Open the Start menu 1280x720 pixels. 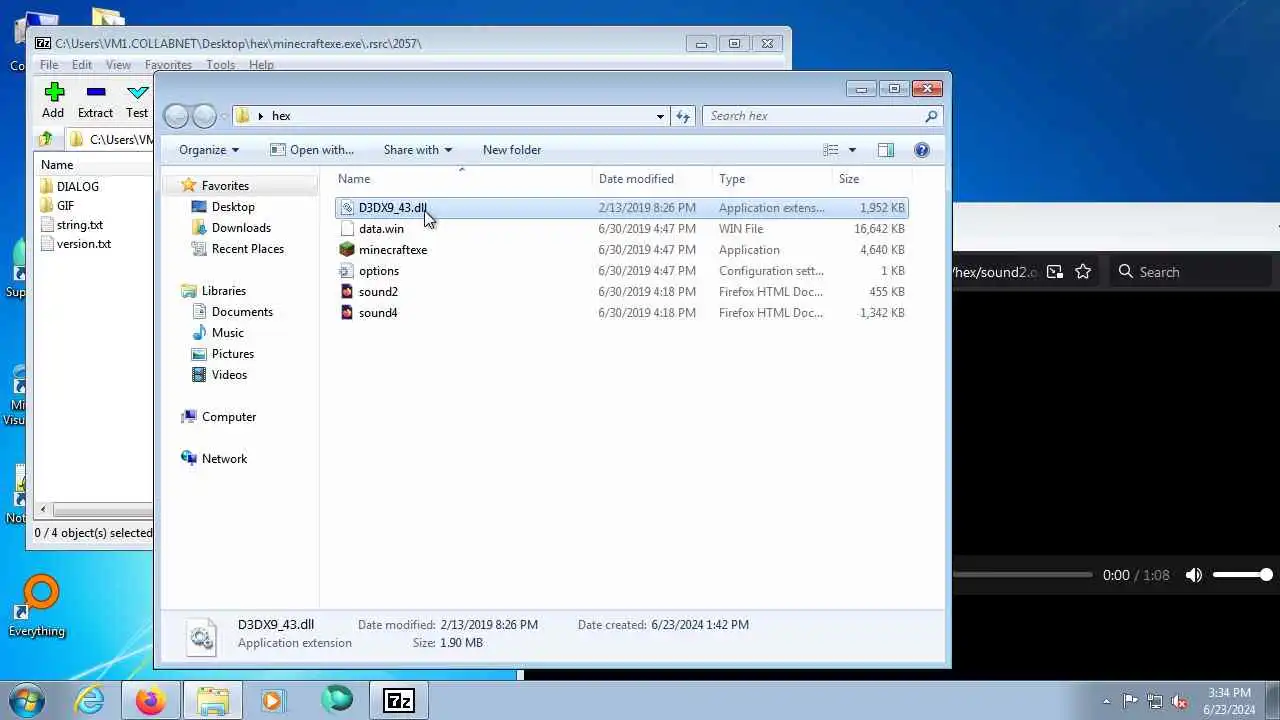click(x=26, y=700)
